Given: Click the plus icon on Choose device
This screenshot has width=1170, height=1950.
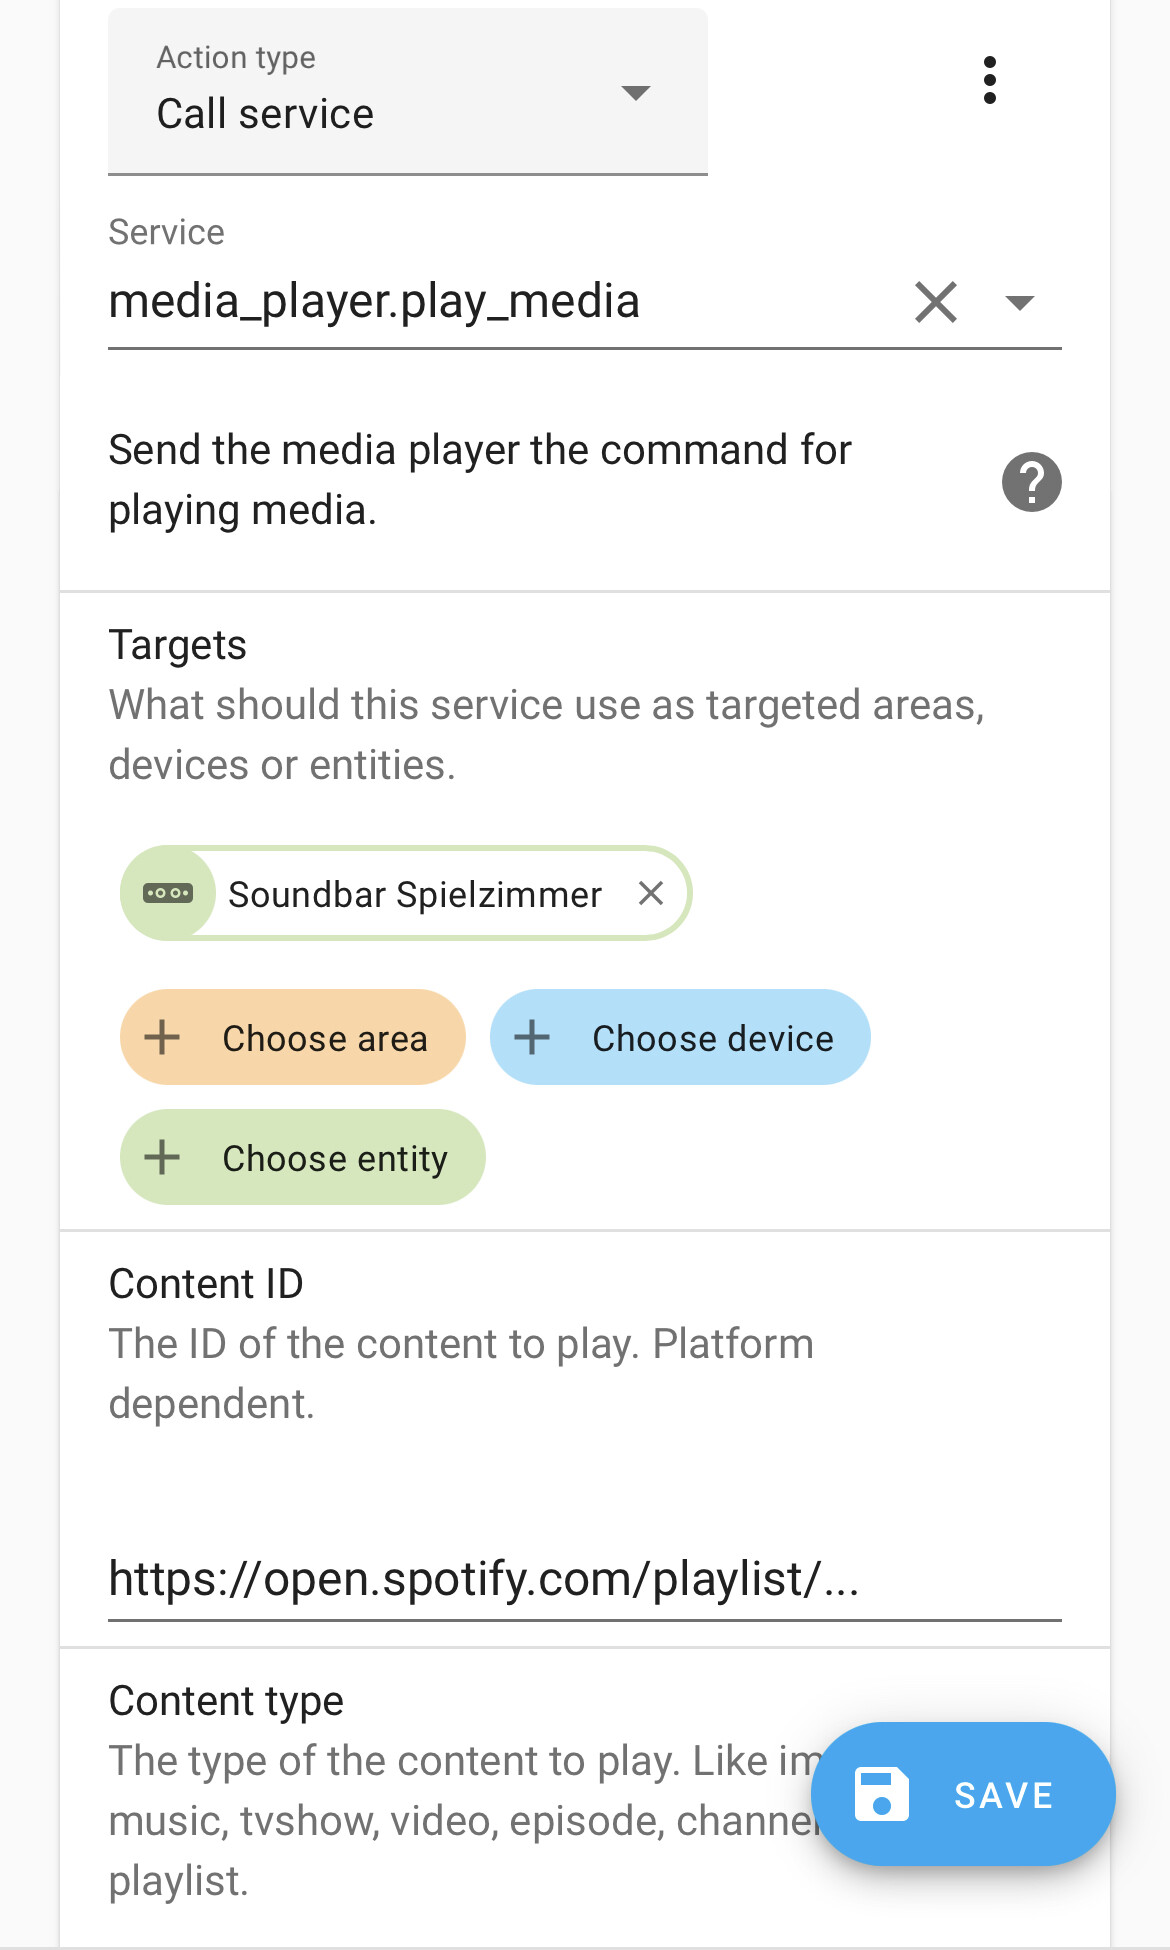Looking at the screenshot, I should click(x=531, y=1038).
